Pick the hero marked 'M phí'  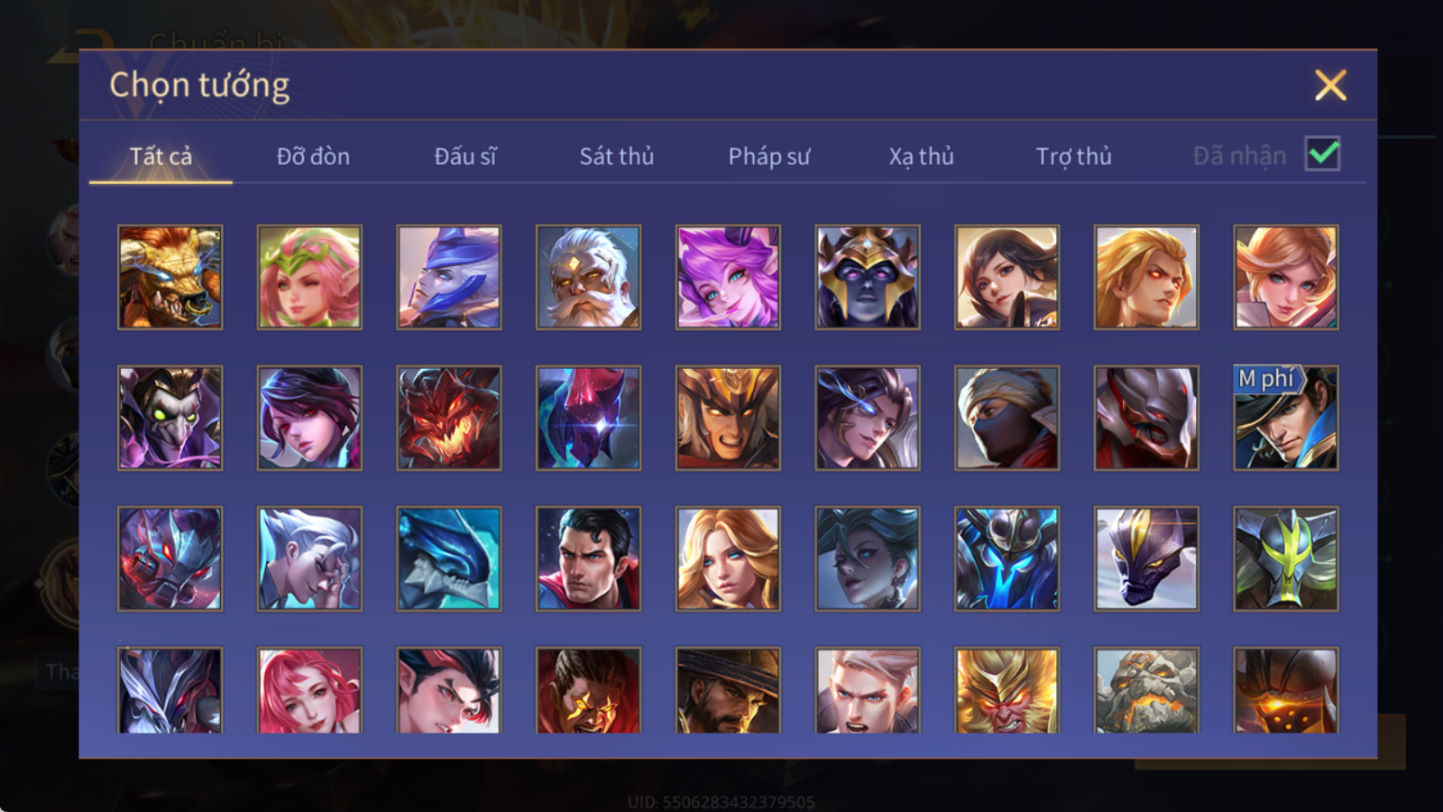1286,418
